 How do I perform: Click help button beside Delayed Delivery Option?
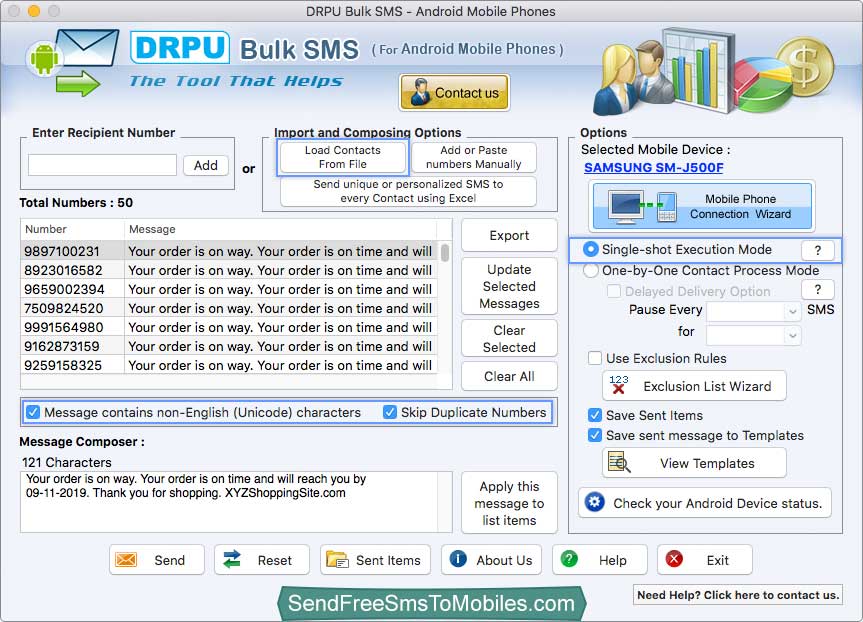click(x=817, y=290)
